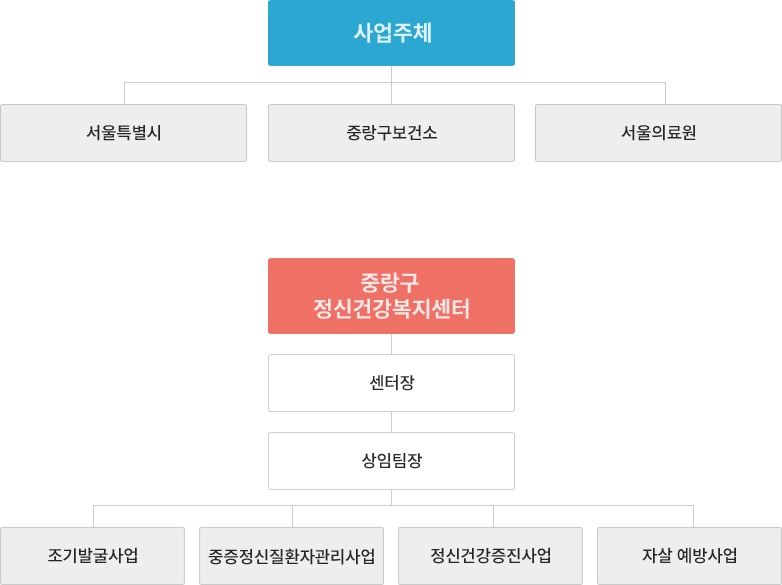Click connector between 사업주체 and 중랑구보건소
Viewport: 782px width, 585px height.
(x=391, y=85)
